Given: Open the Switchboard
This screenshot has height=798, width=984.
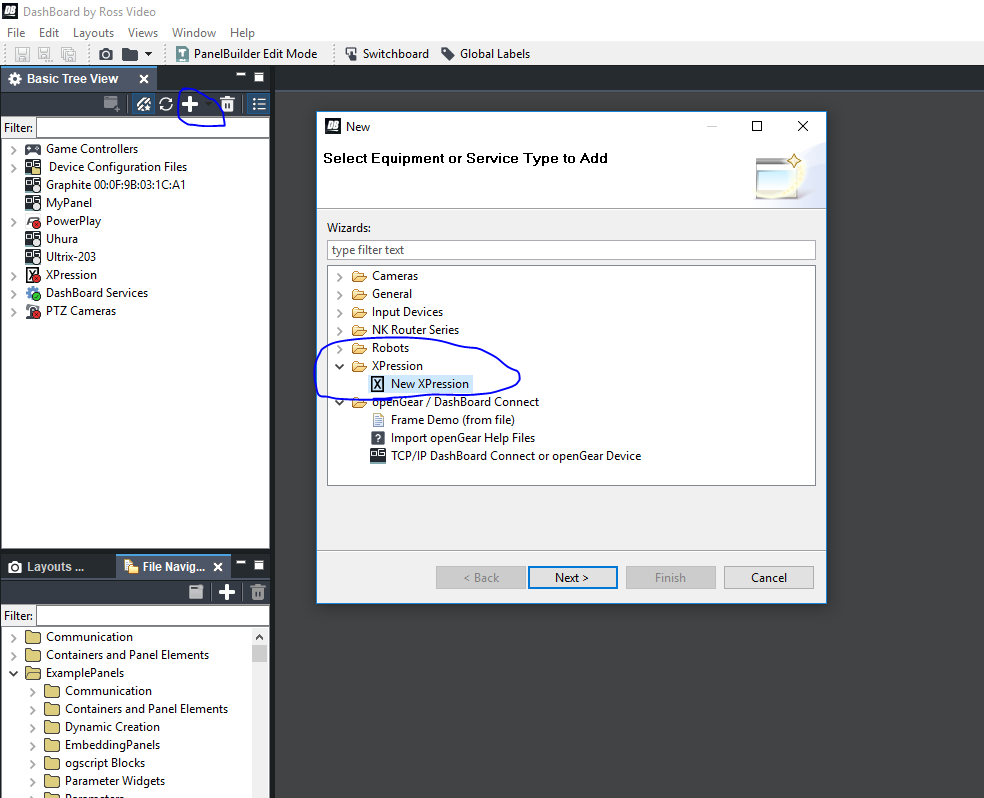Looking at the screenshot, I should (387, 54).
